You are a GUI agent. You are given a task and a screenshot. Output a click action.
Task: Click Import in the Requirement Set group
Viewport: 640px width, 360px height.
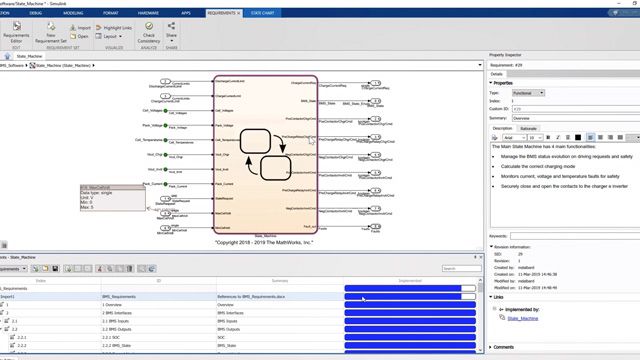pos(80,28)
